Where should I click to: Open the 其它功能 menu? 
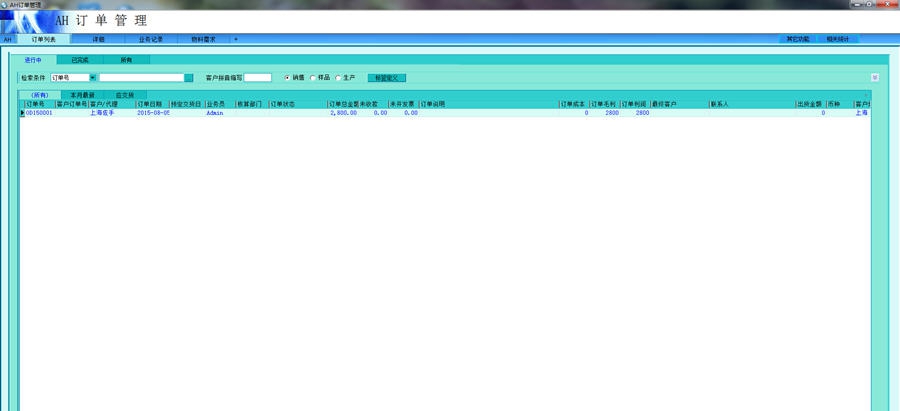coord(797,40)
